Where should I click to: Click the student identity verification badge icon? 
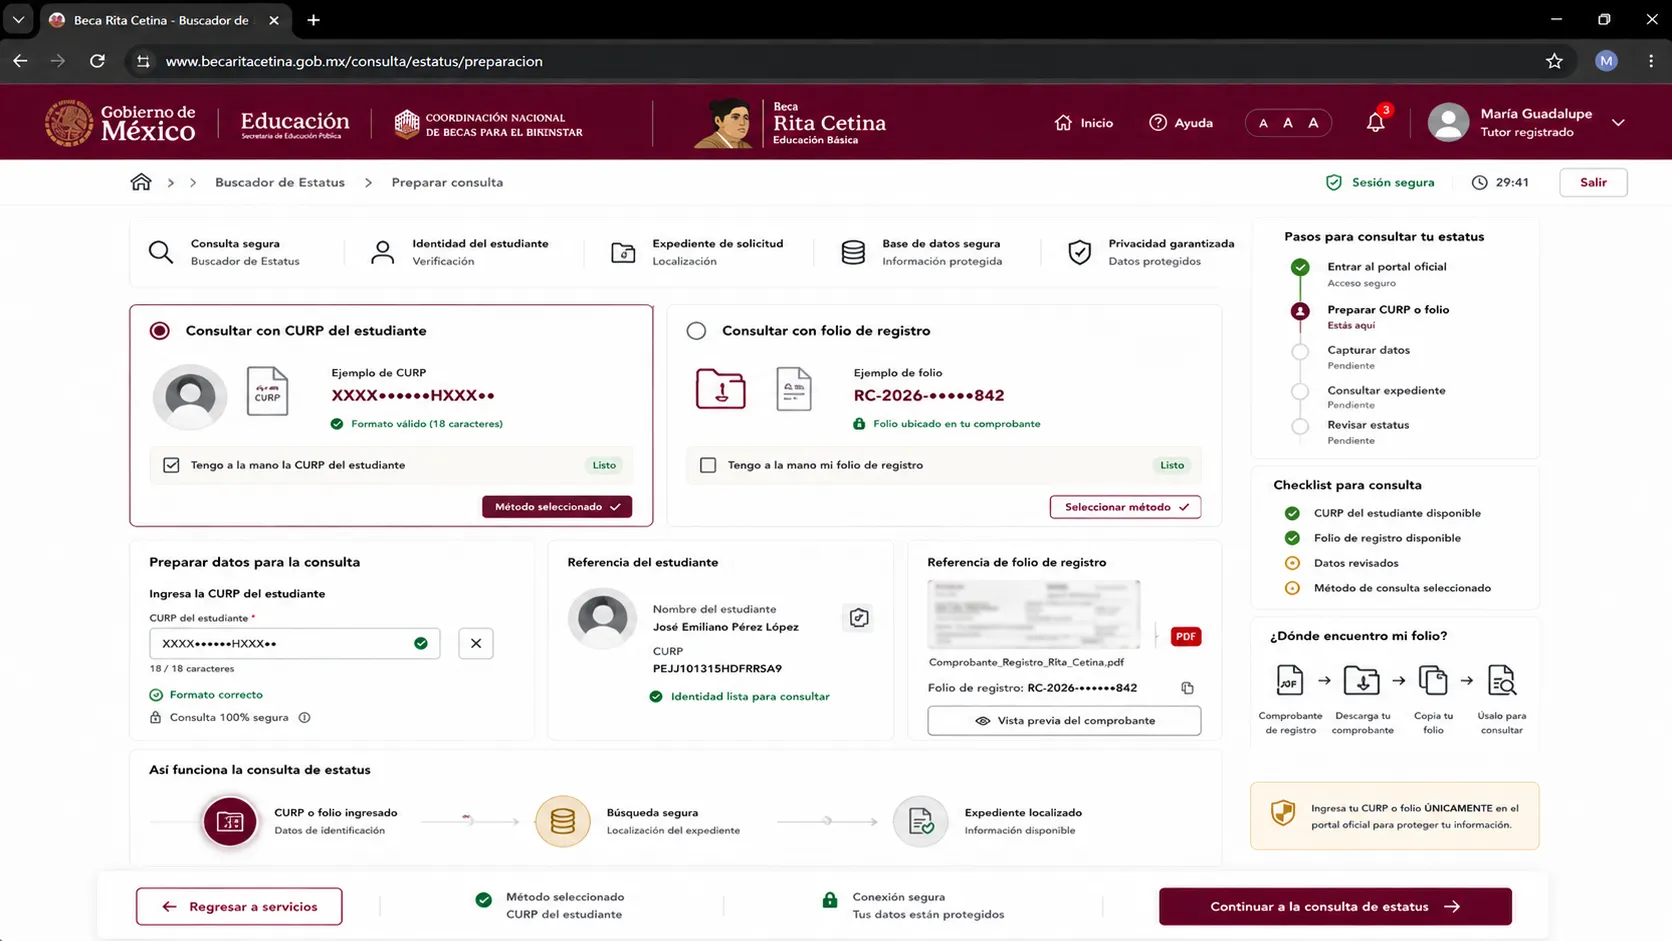(858, 618)
